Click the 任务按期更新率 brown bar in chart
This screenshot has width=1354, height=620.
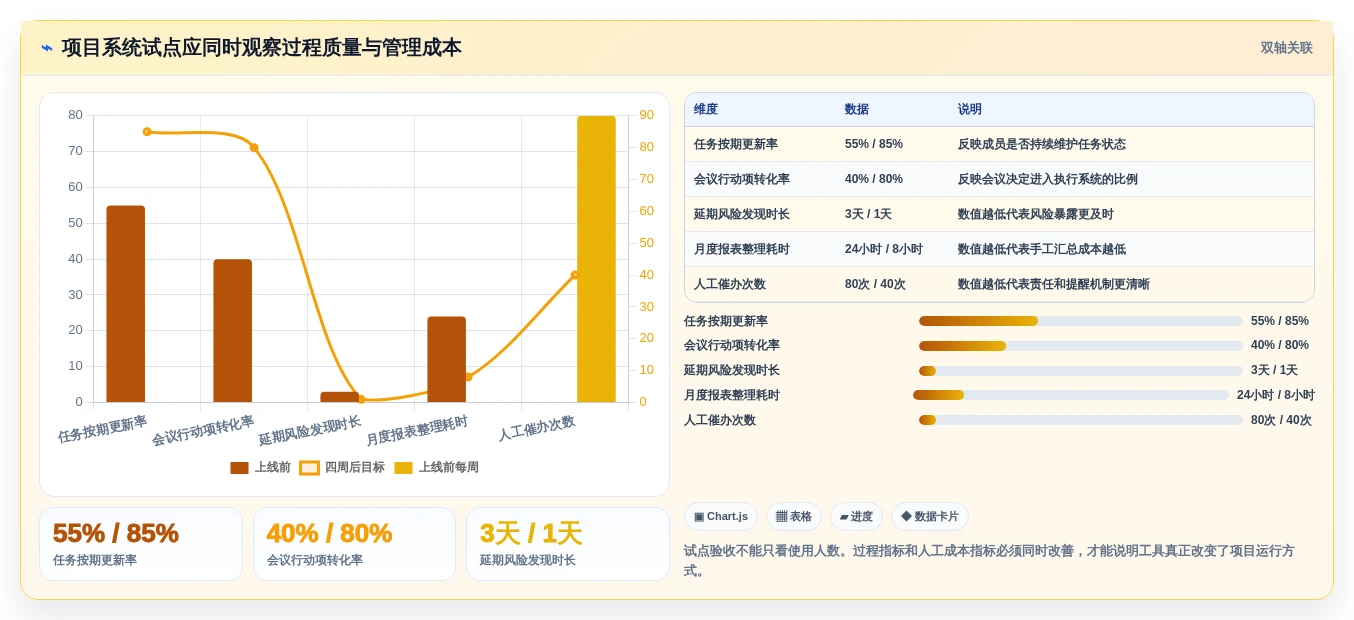[x=126, y=304]
